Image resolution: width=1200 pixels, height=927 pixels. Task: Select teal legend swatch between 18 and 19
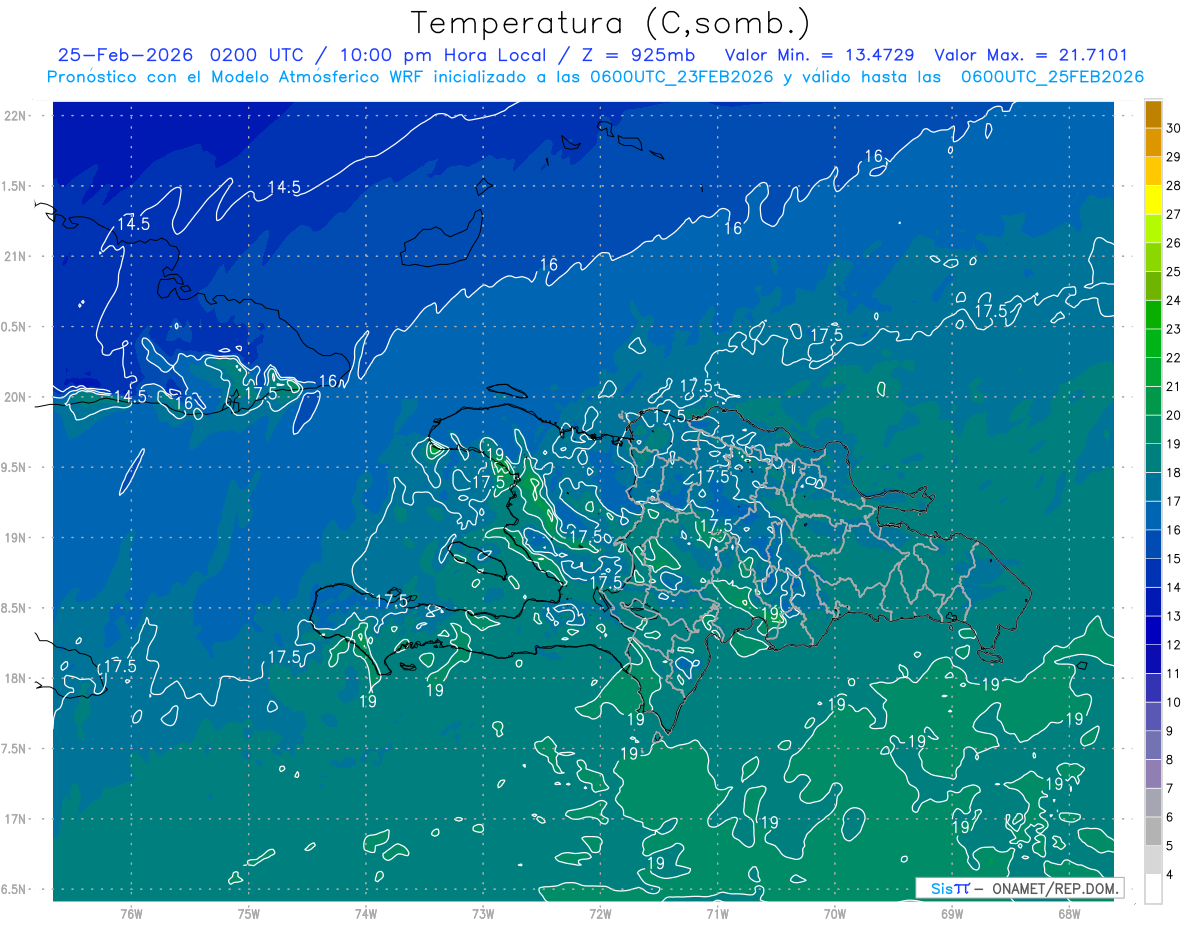(x=1153, y=459)
